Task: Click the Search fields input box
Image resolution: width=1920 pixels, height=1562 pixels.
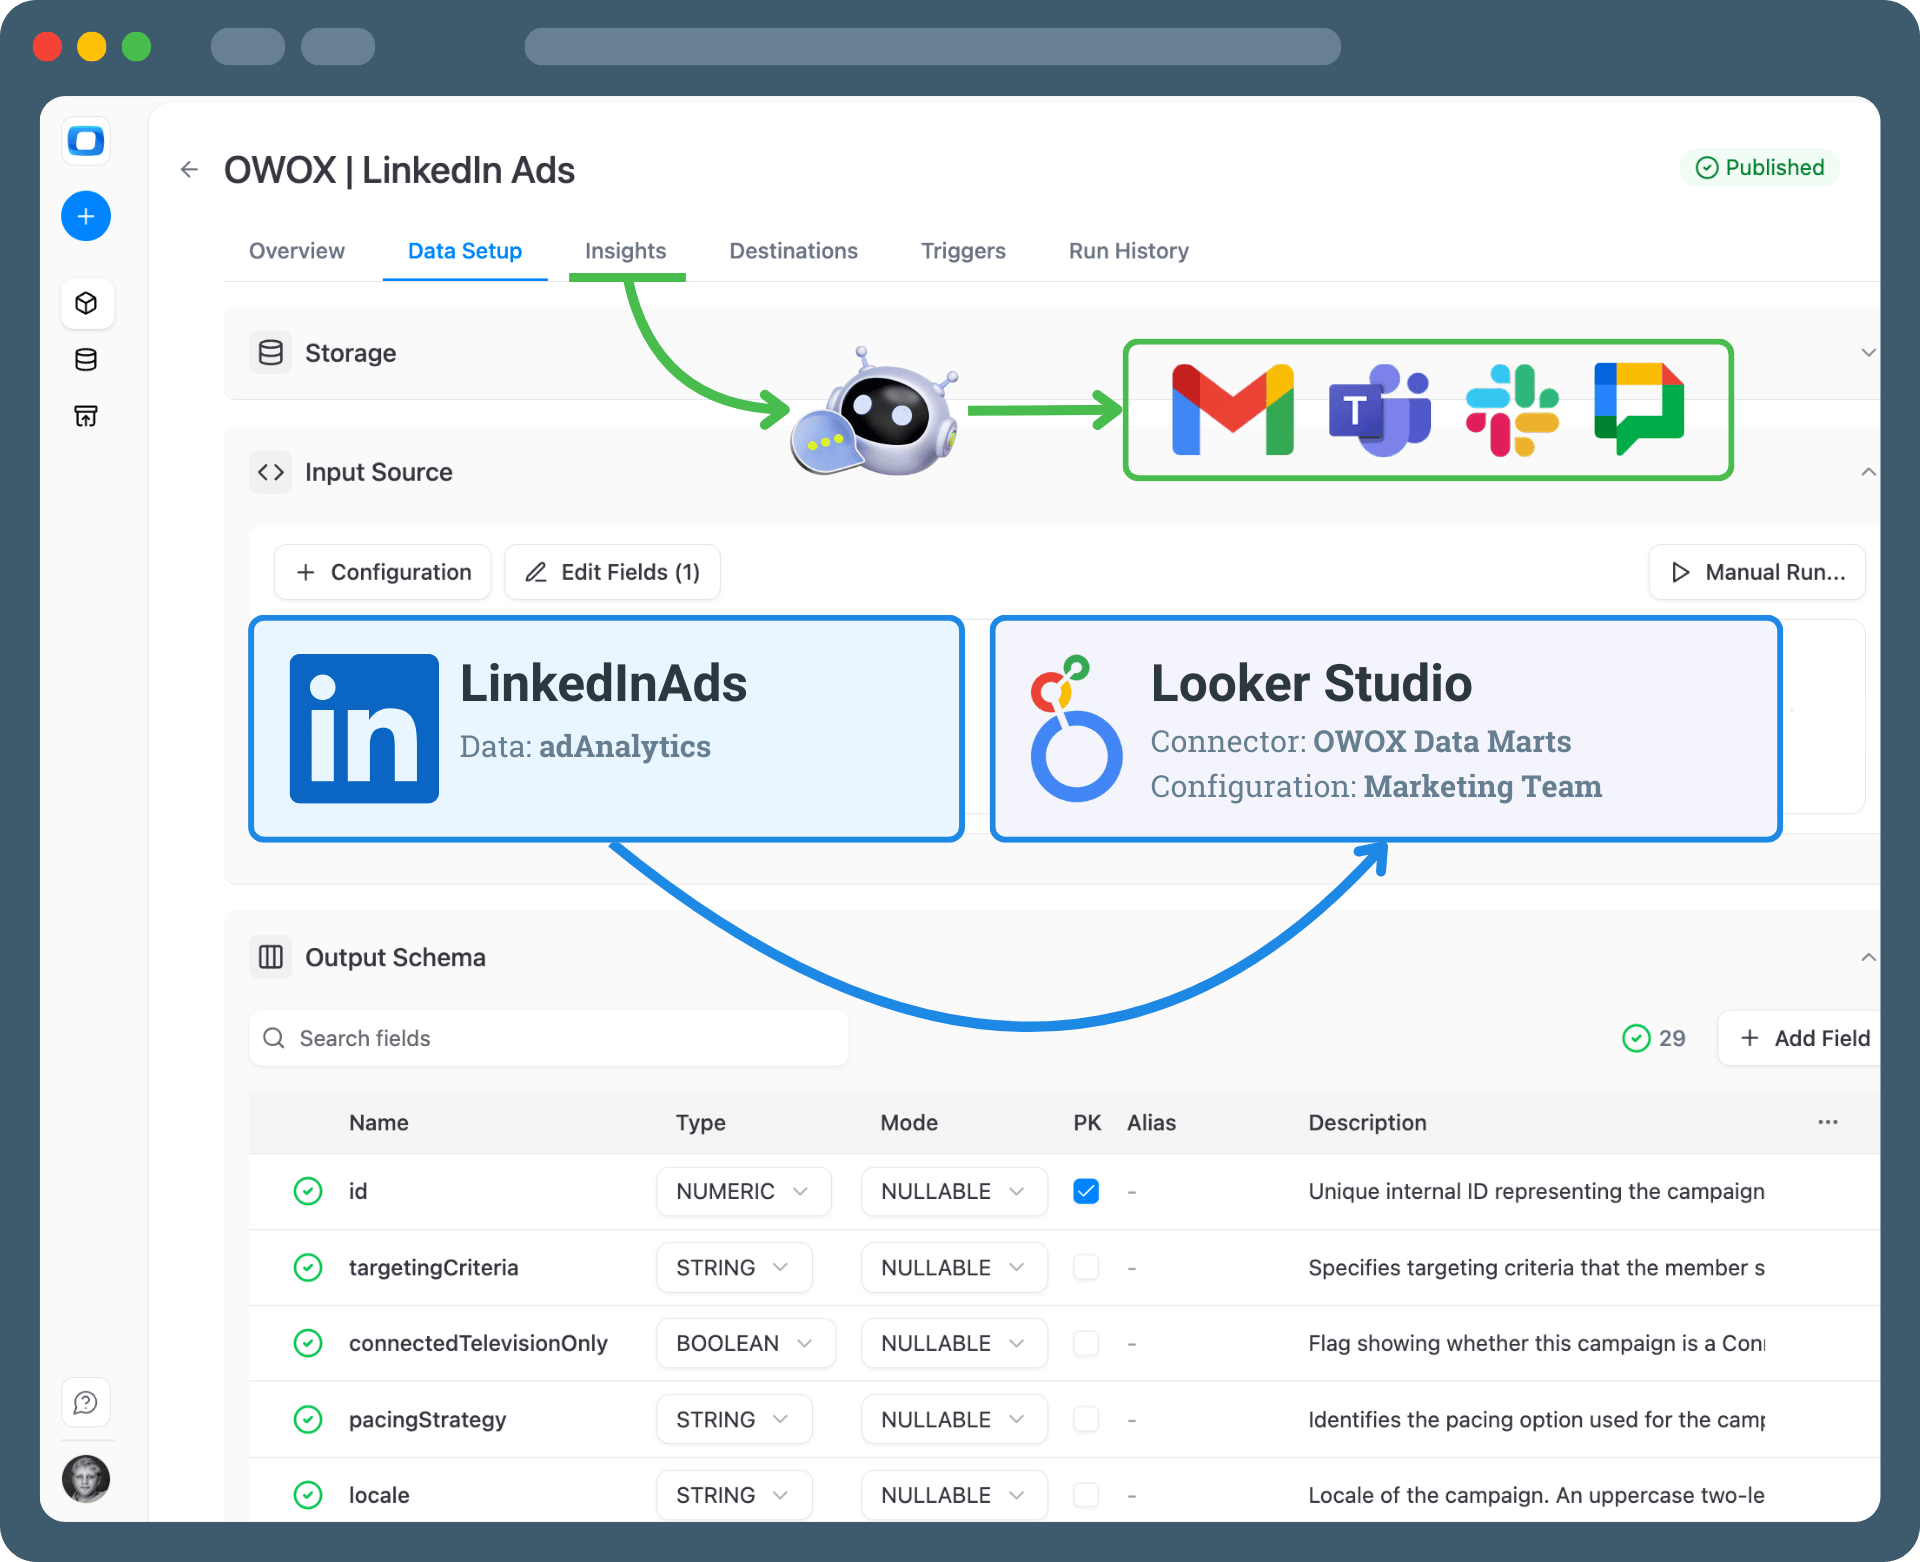Action: coord(549,1038)
